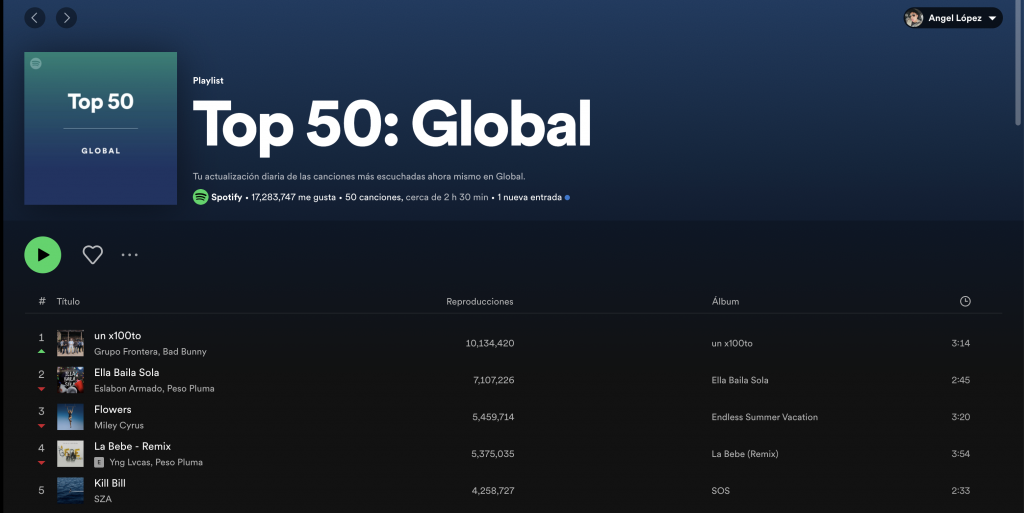This screenshot has height=513, width=1024.
Task: Open the Endless Summer Vacation album
Action: click(x=764, y=417)
